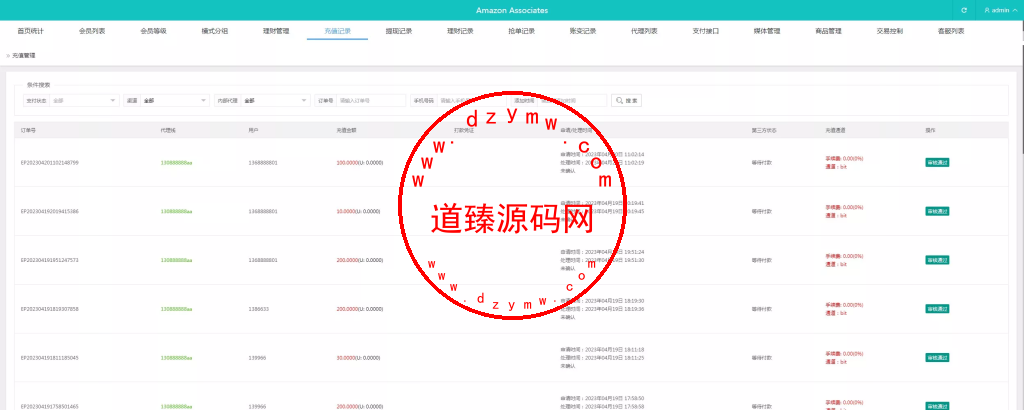Switch to the 会员等级 tab

point(153,31)
